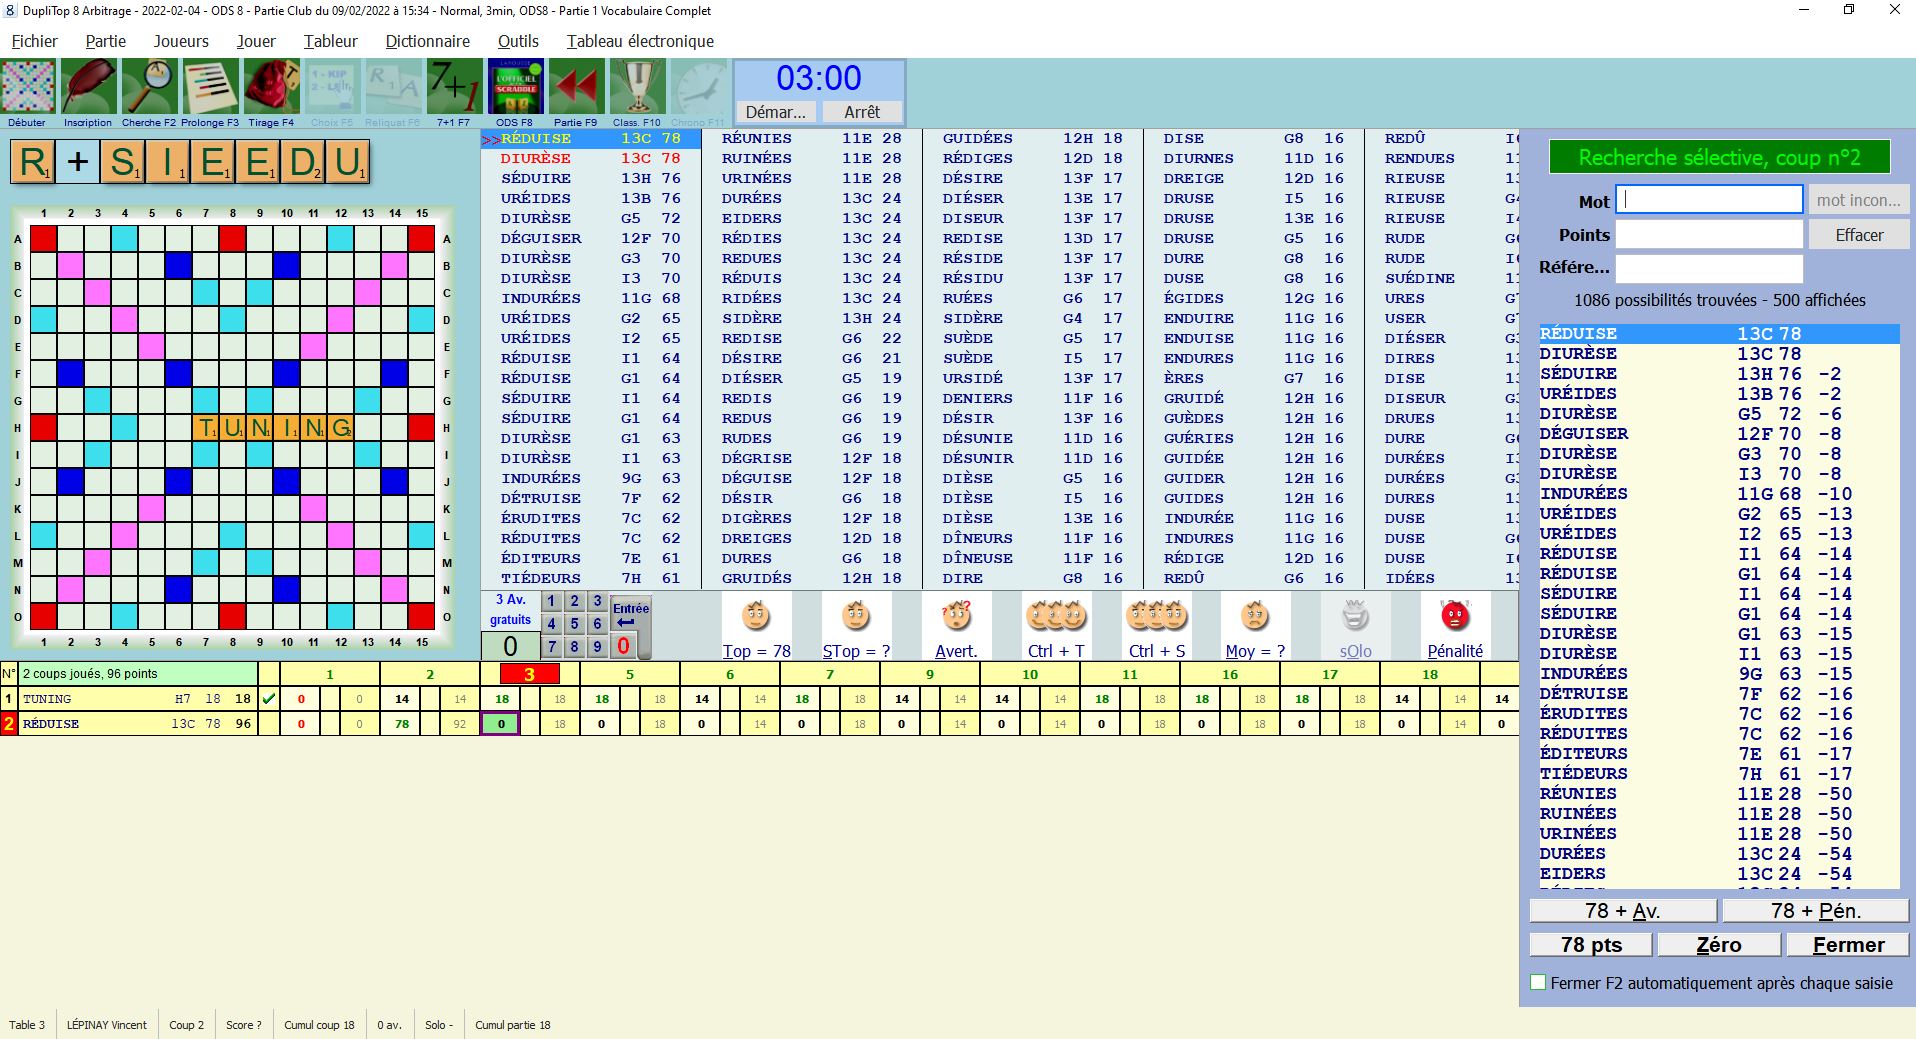Click the Partie F9 rewind icon

[x=576, y=88]
